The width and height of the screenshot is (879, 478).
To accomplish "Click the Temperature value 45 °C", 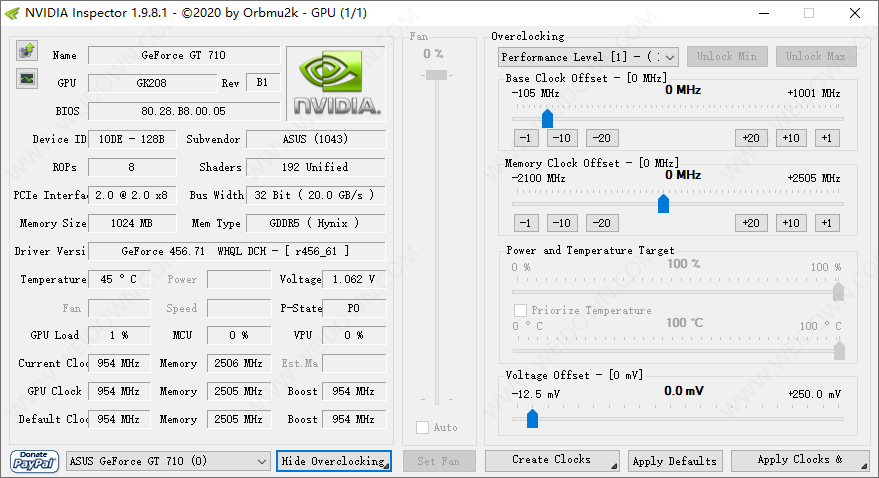I will click(119, 279).
